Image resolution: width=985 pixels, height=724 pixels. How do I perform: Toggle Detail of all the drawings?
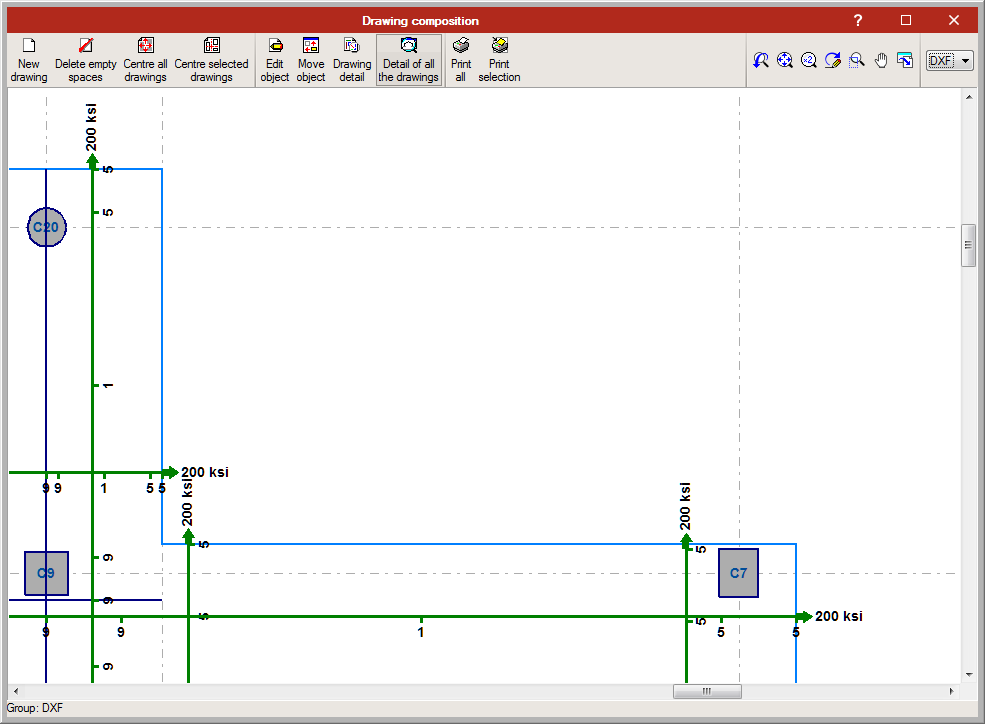(408, 60)
